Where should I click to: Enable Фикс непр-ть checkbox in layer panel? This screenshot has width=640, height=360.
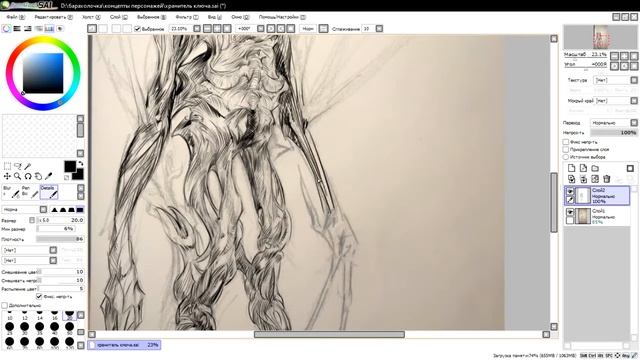(566, 142)
